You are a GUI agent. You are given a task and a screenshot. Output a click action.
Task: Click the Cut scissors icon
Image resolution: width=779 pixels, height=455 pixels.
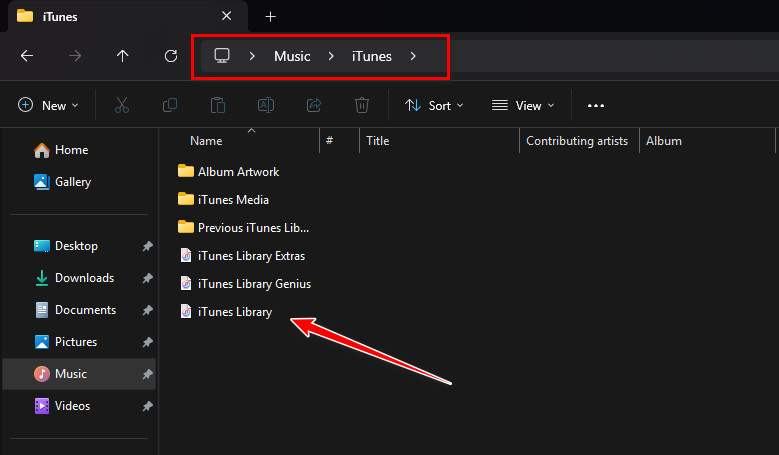coord(122,105)
